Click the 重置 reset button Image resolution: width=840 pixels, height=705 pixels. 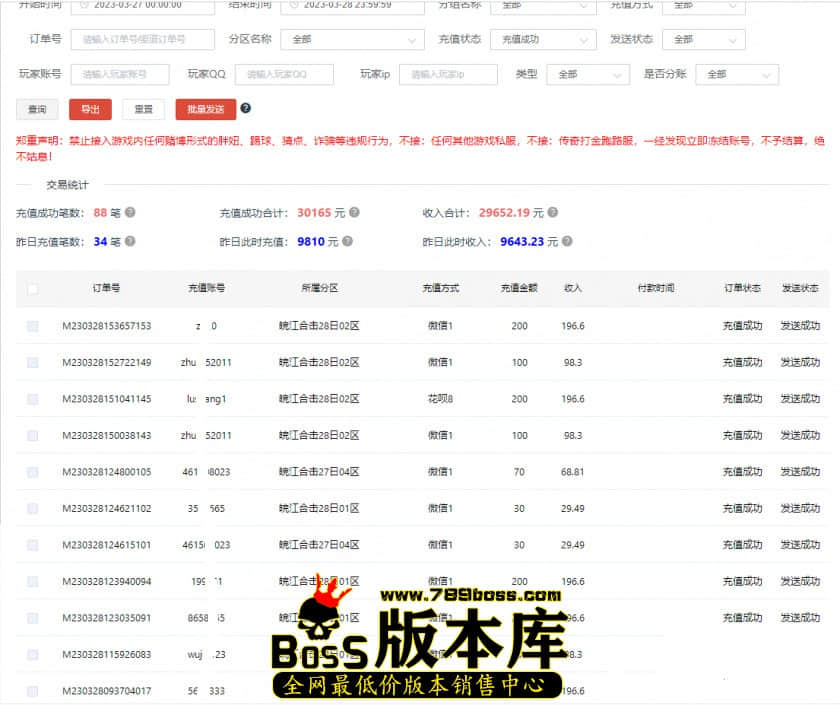click(143, 110)
